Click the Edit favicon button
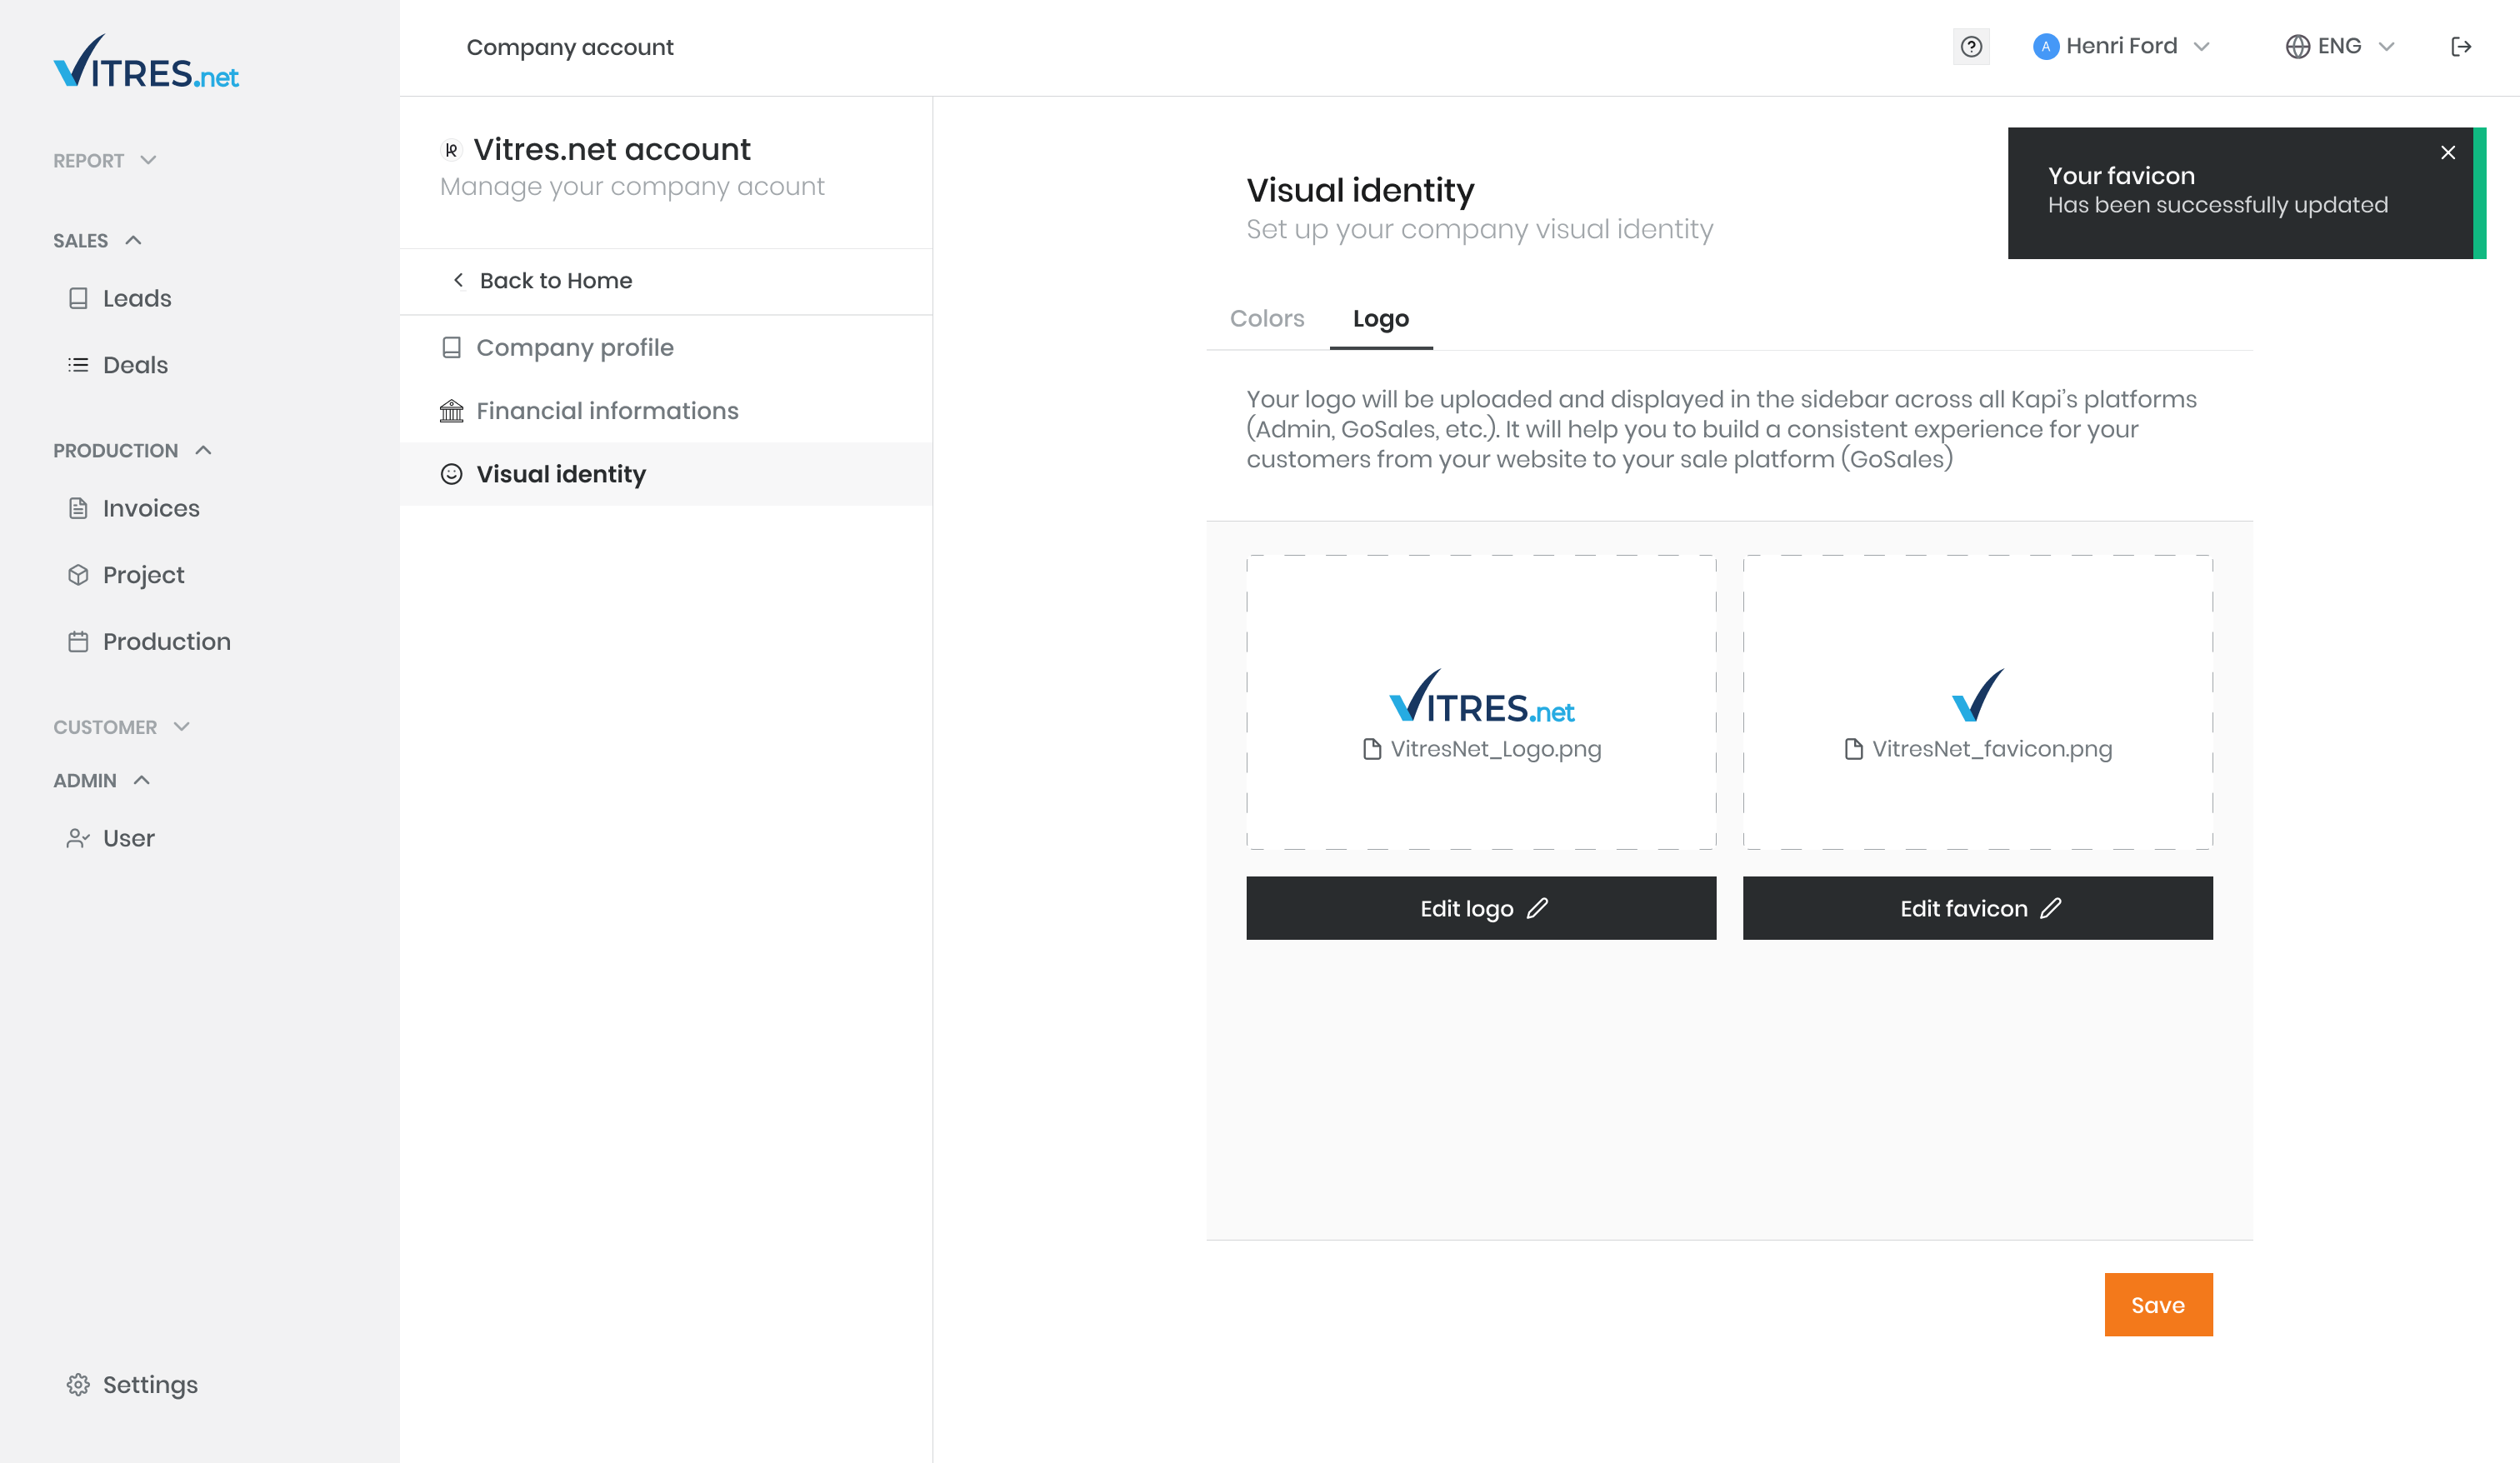This screenshot has height=1463, width=2520. pyautogui.click(x=1977, y=908)
